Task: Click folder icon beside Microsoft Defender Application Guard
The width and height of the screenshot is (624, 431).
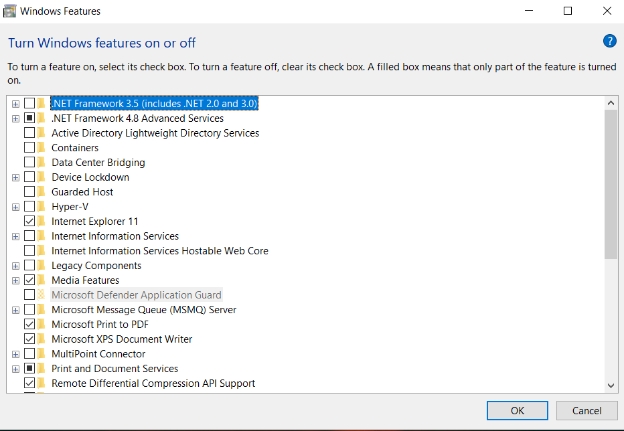Action: click(41, 295)
